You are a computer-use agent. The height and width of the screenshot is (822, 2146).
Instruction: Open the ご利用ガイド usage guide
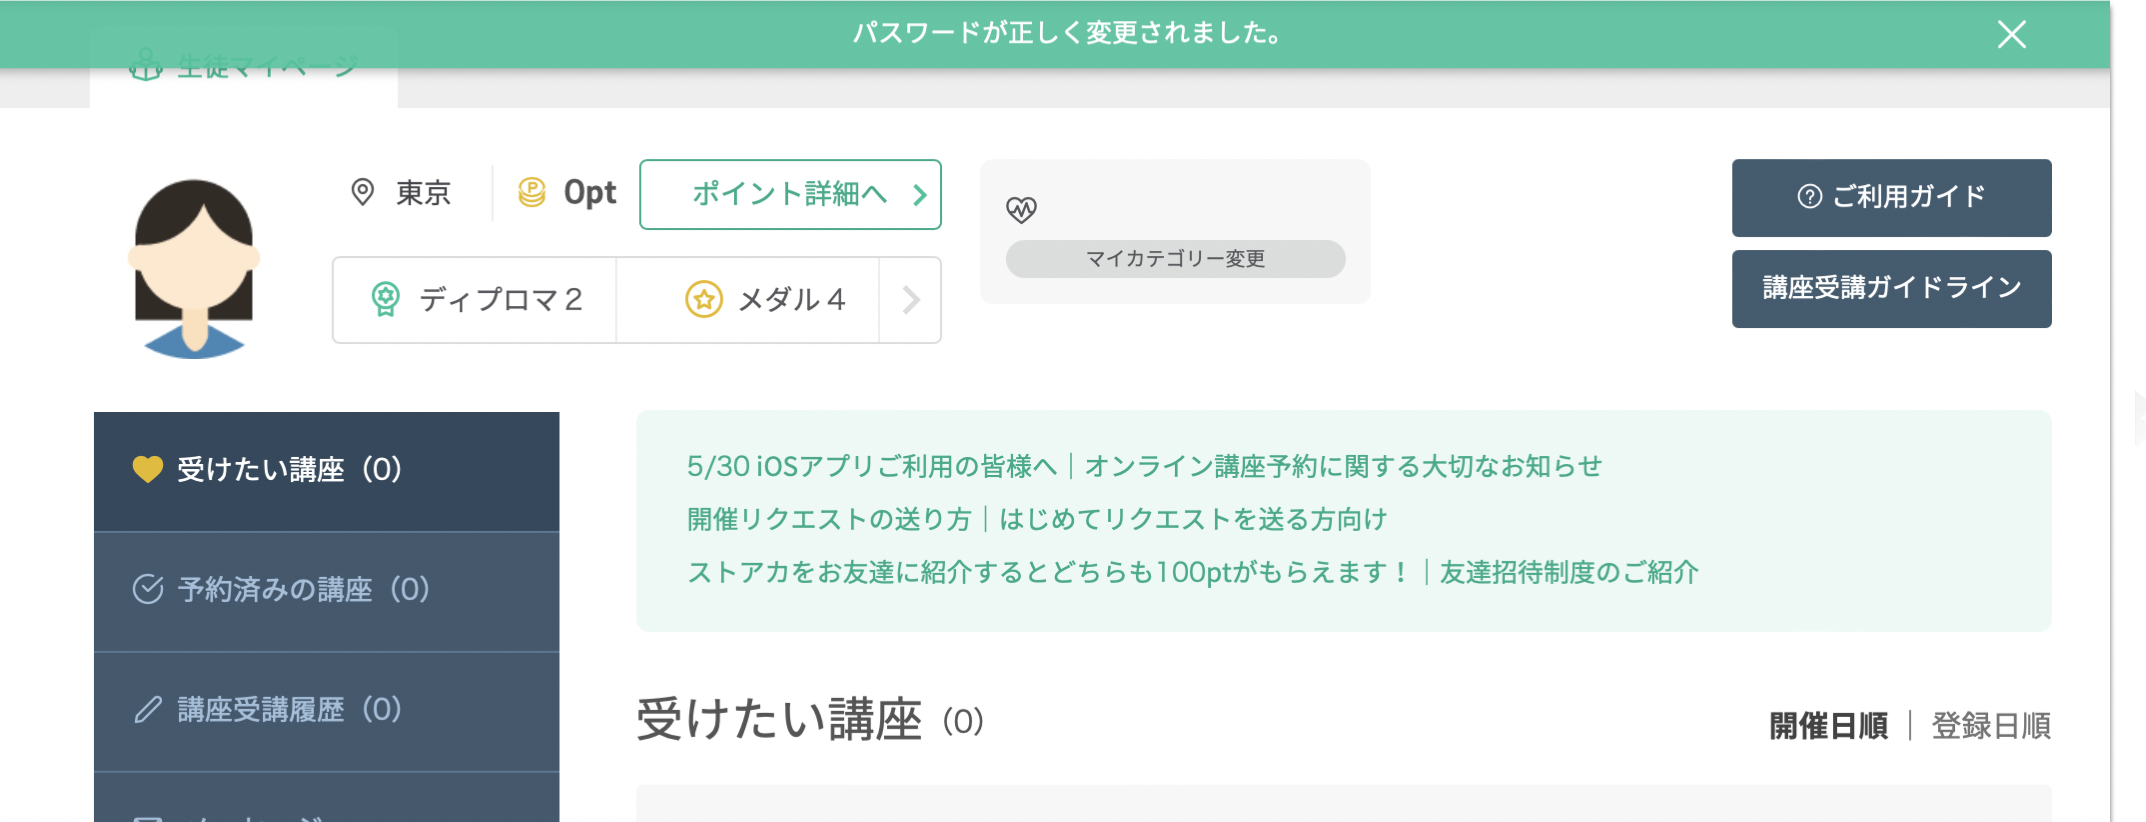point(1891,197)
